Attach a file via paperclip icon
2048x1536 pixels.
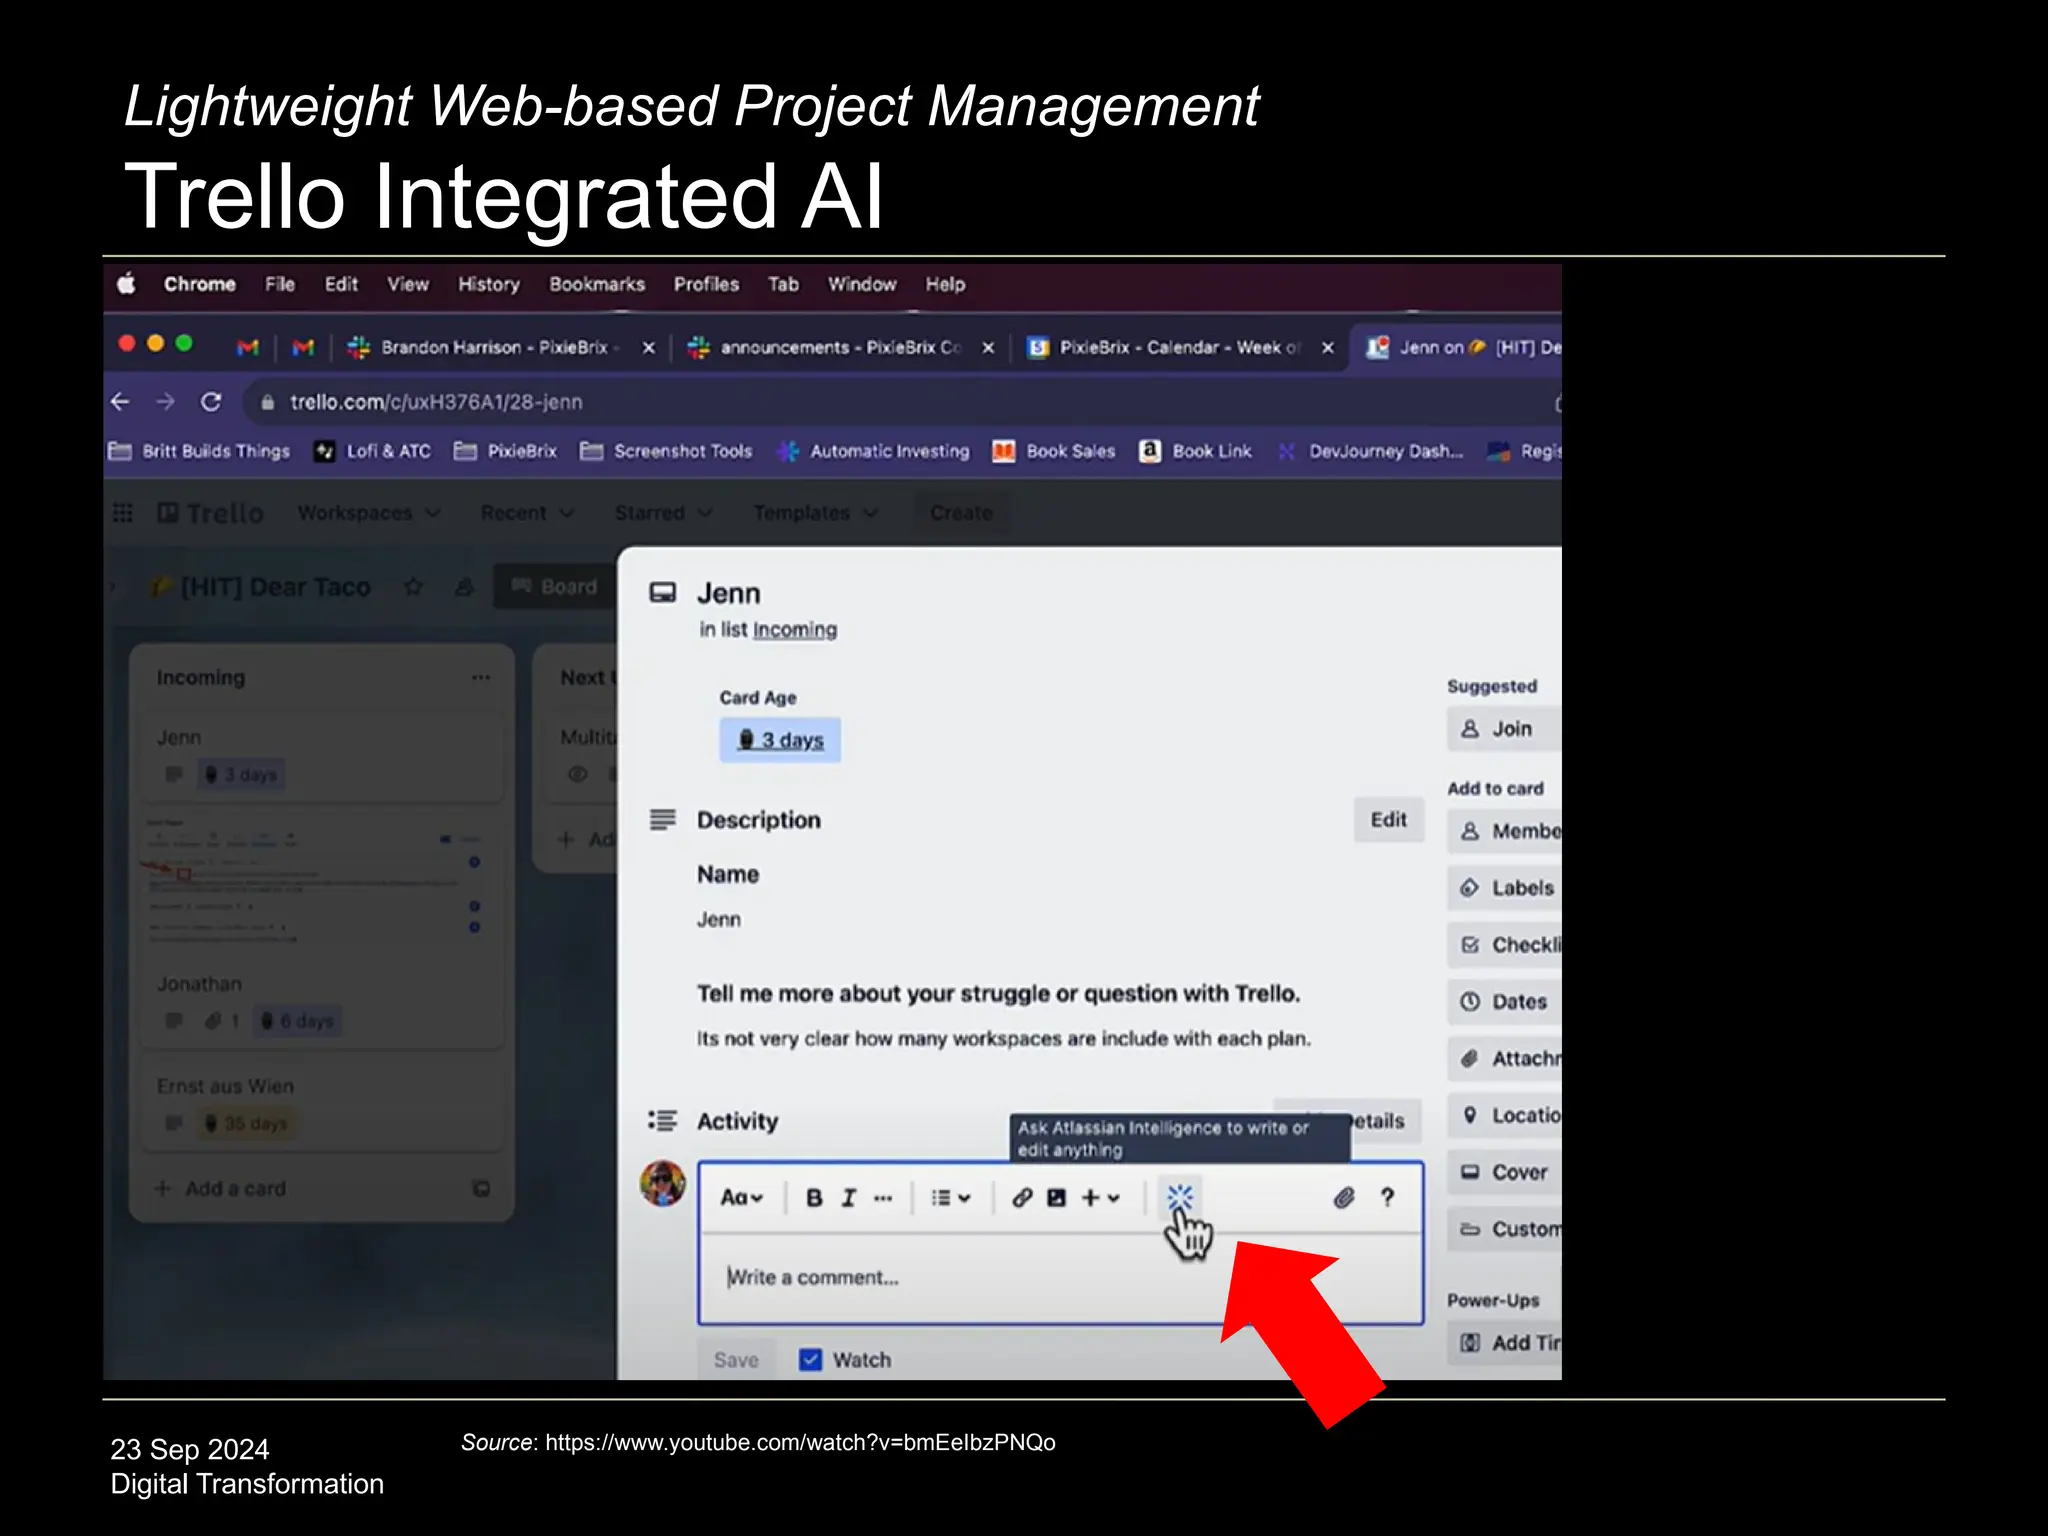1344,1198
